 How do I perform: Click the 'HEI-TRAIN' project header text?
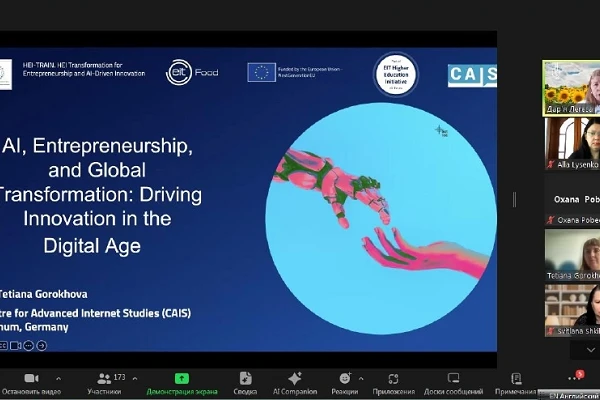(84, 69)
